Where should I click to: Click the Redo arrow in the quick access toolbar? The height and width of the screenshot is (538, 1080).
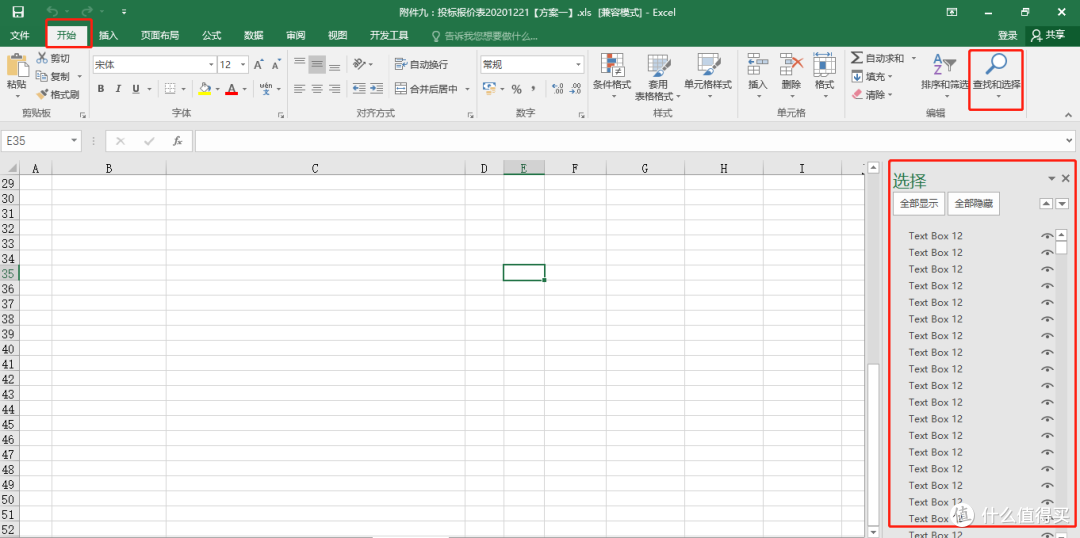click(x=87, y=12)
